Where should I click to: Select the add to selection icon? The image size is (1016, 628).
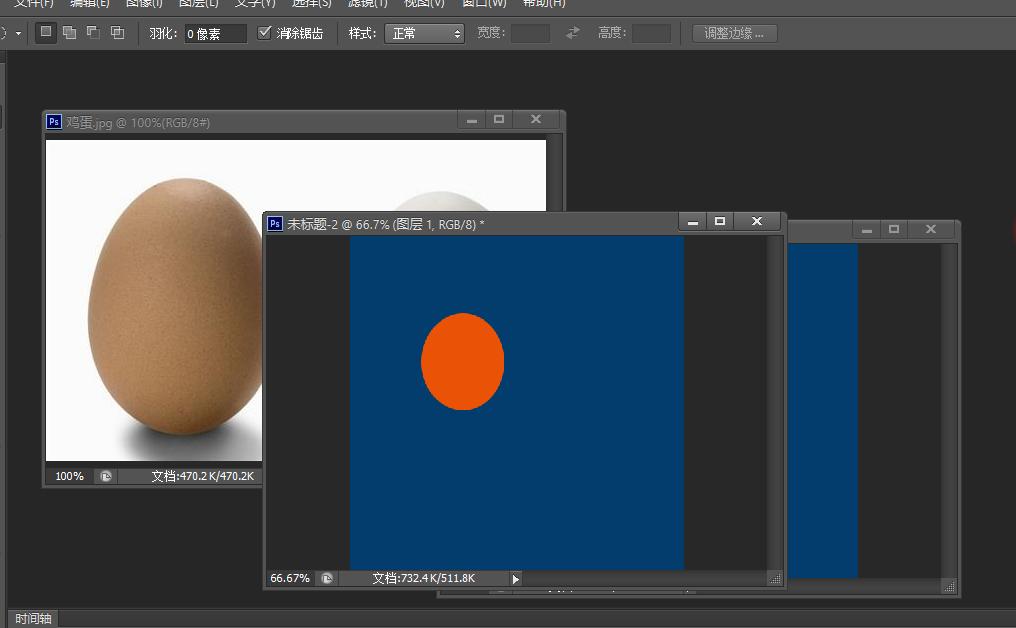[70, 33]
